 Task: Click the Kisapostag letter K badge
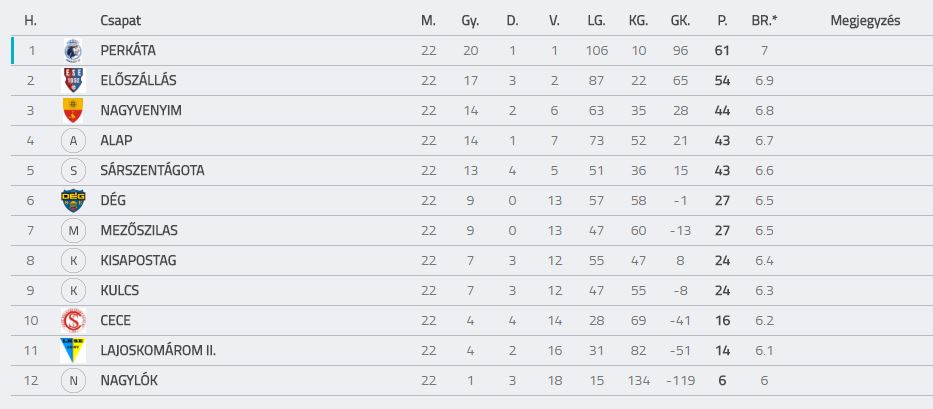[x=73, y=260]
